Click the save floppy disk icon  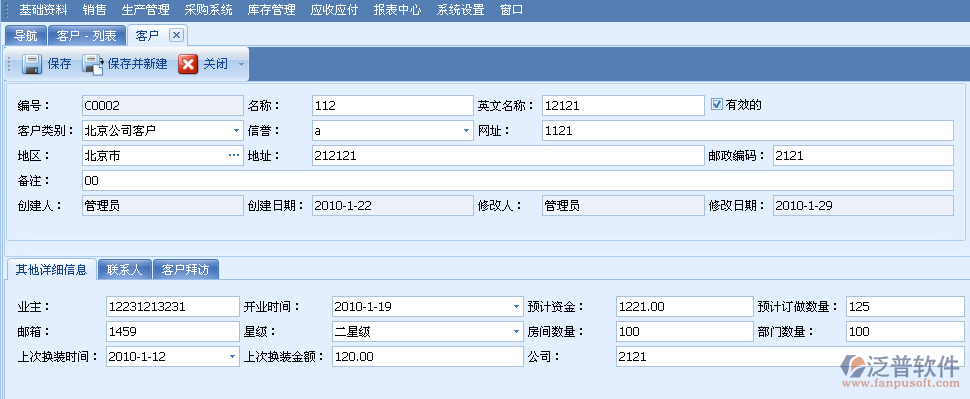[32, 64]
